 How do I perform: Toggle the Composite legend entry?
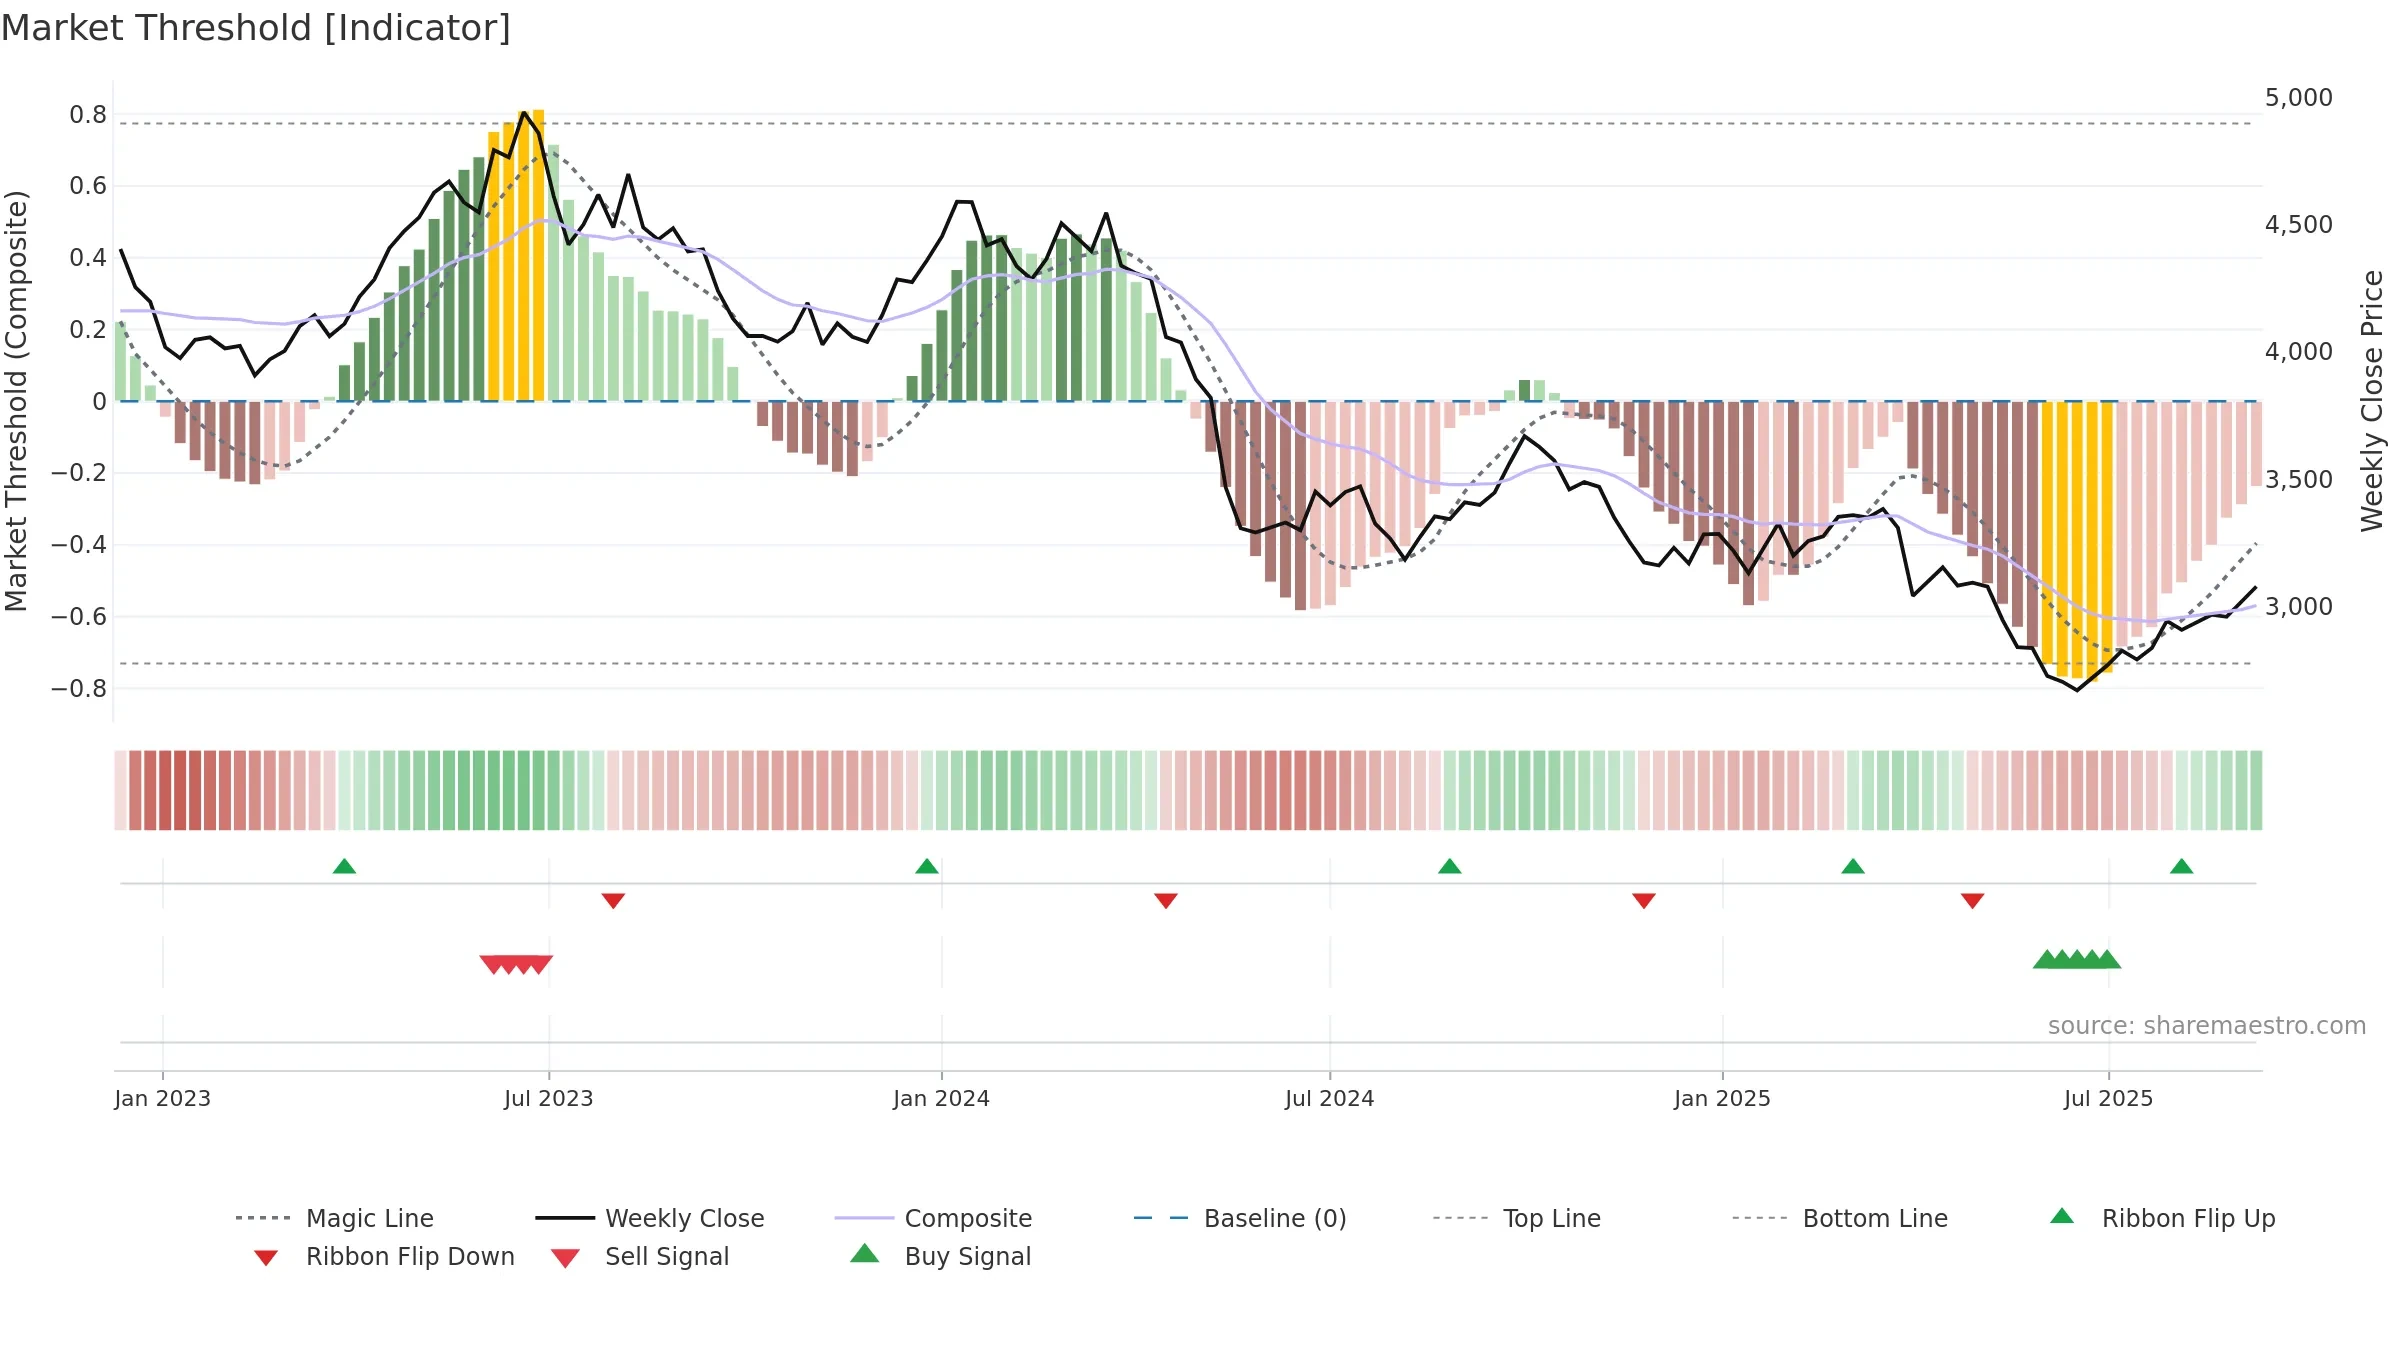[933, 1218]
